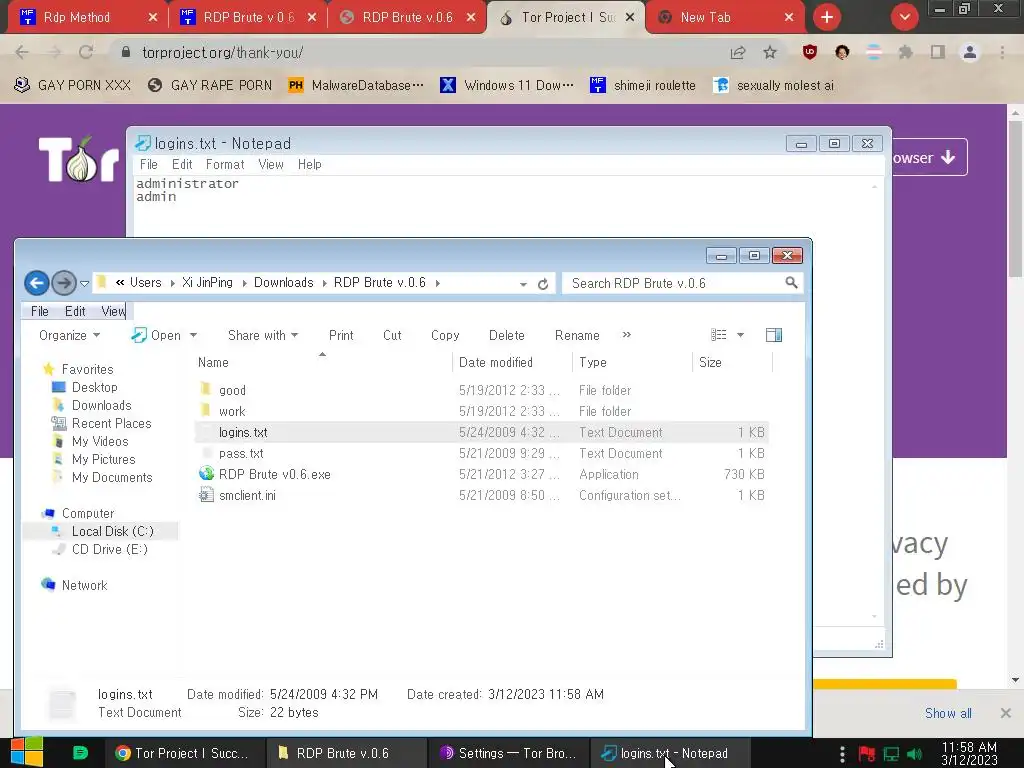Click the network icon in system tray
This screenshot has width=1024, height=768.
891,754
